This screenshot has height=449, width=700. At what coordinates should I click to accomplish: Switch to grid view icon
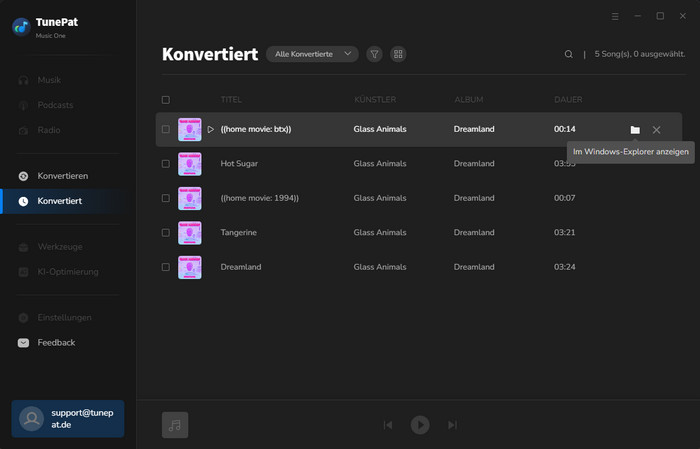tap(398, 54)
